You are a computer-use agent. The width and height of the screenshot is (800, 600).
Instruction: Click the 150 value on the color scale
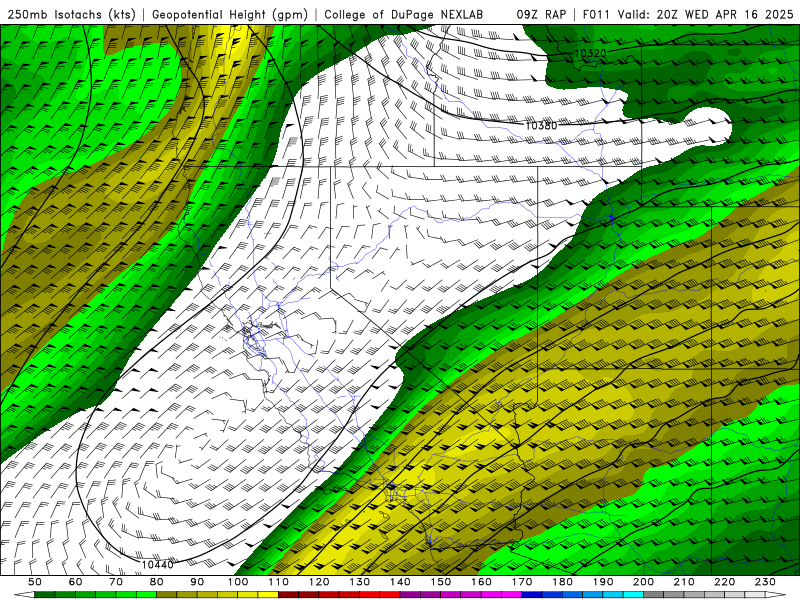(441, 582)
